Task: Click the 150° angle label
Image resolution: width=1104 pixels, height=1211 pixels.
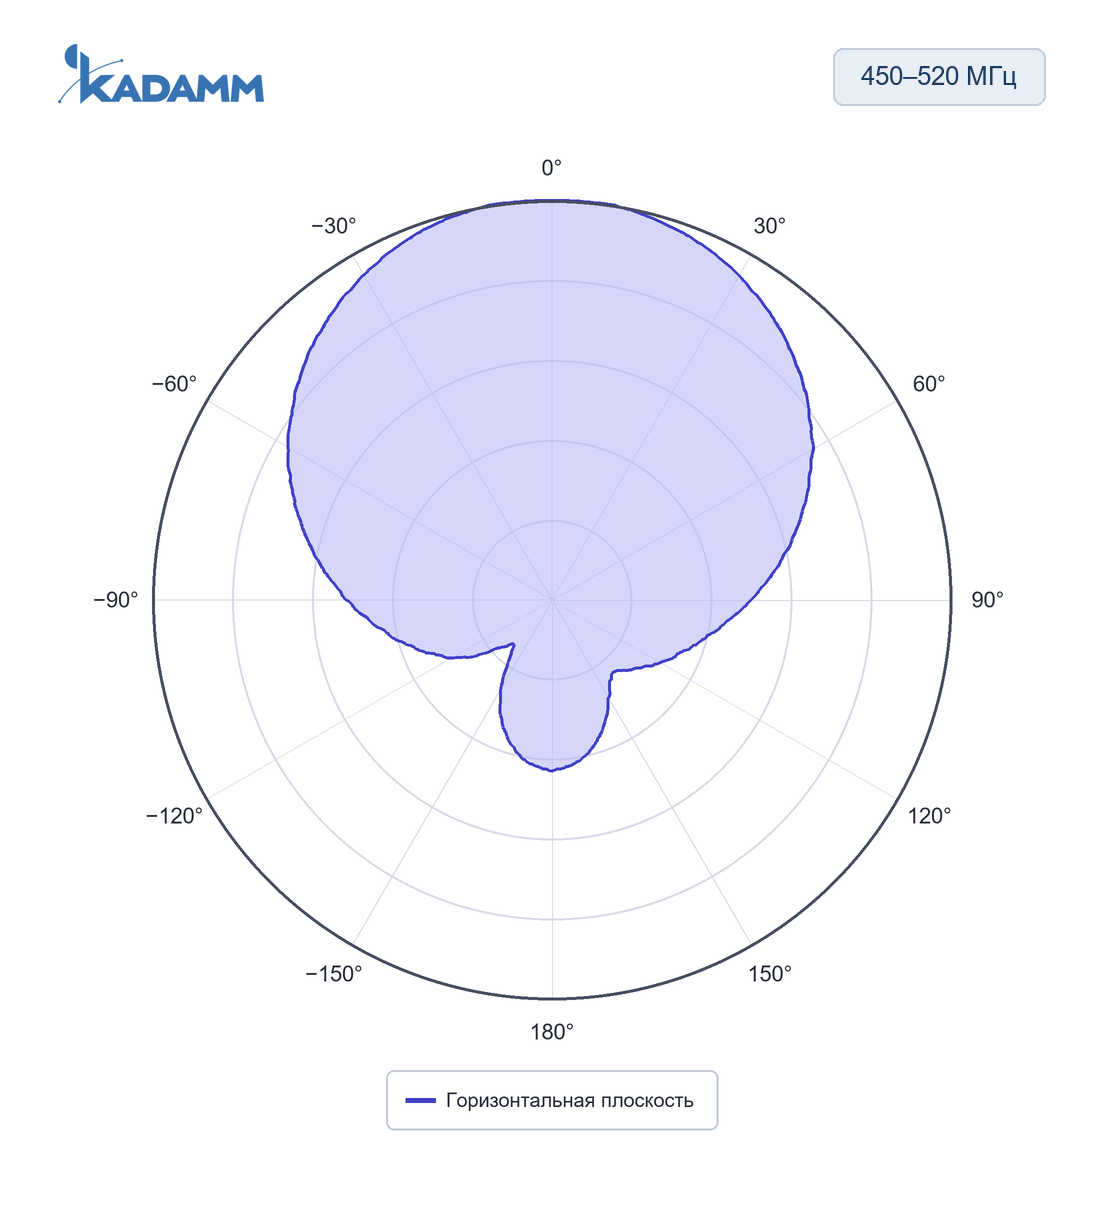Action: [770, 974]
